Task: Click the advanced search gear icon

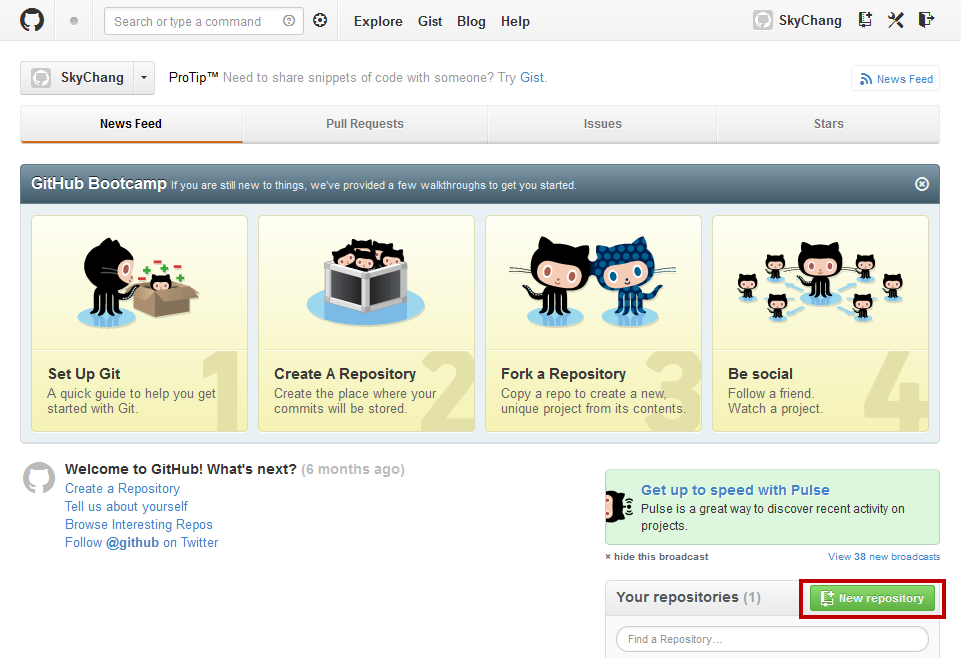Action: pyautogui.click(x=320, y=20)
